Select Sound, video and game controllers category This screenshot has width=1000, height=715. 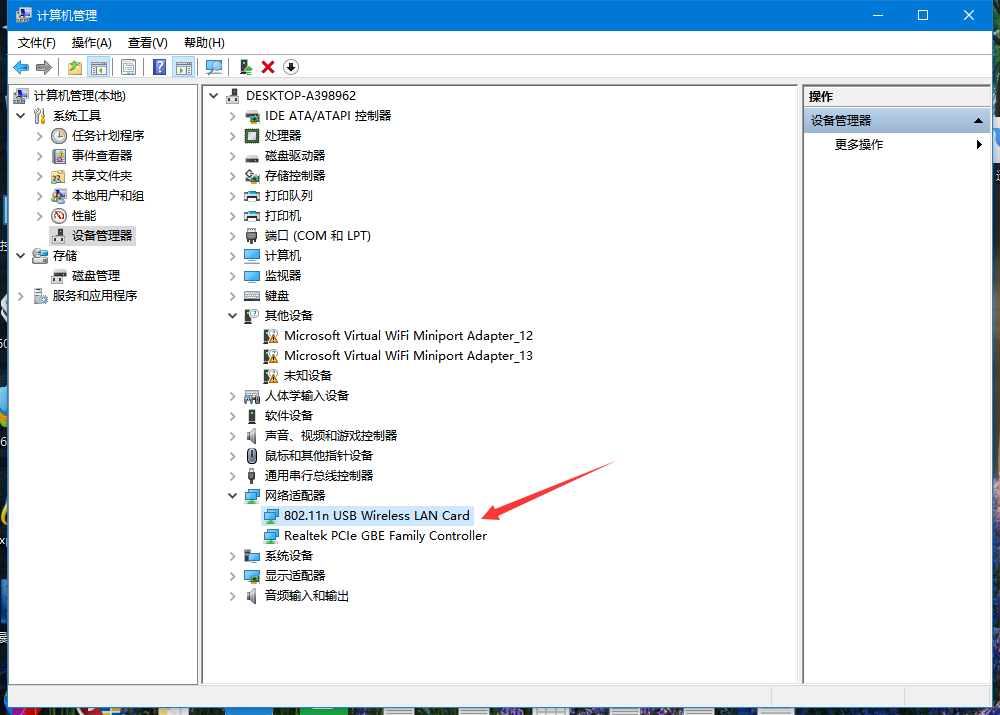(331, 436)
